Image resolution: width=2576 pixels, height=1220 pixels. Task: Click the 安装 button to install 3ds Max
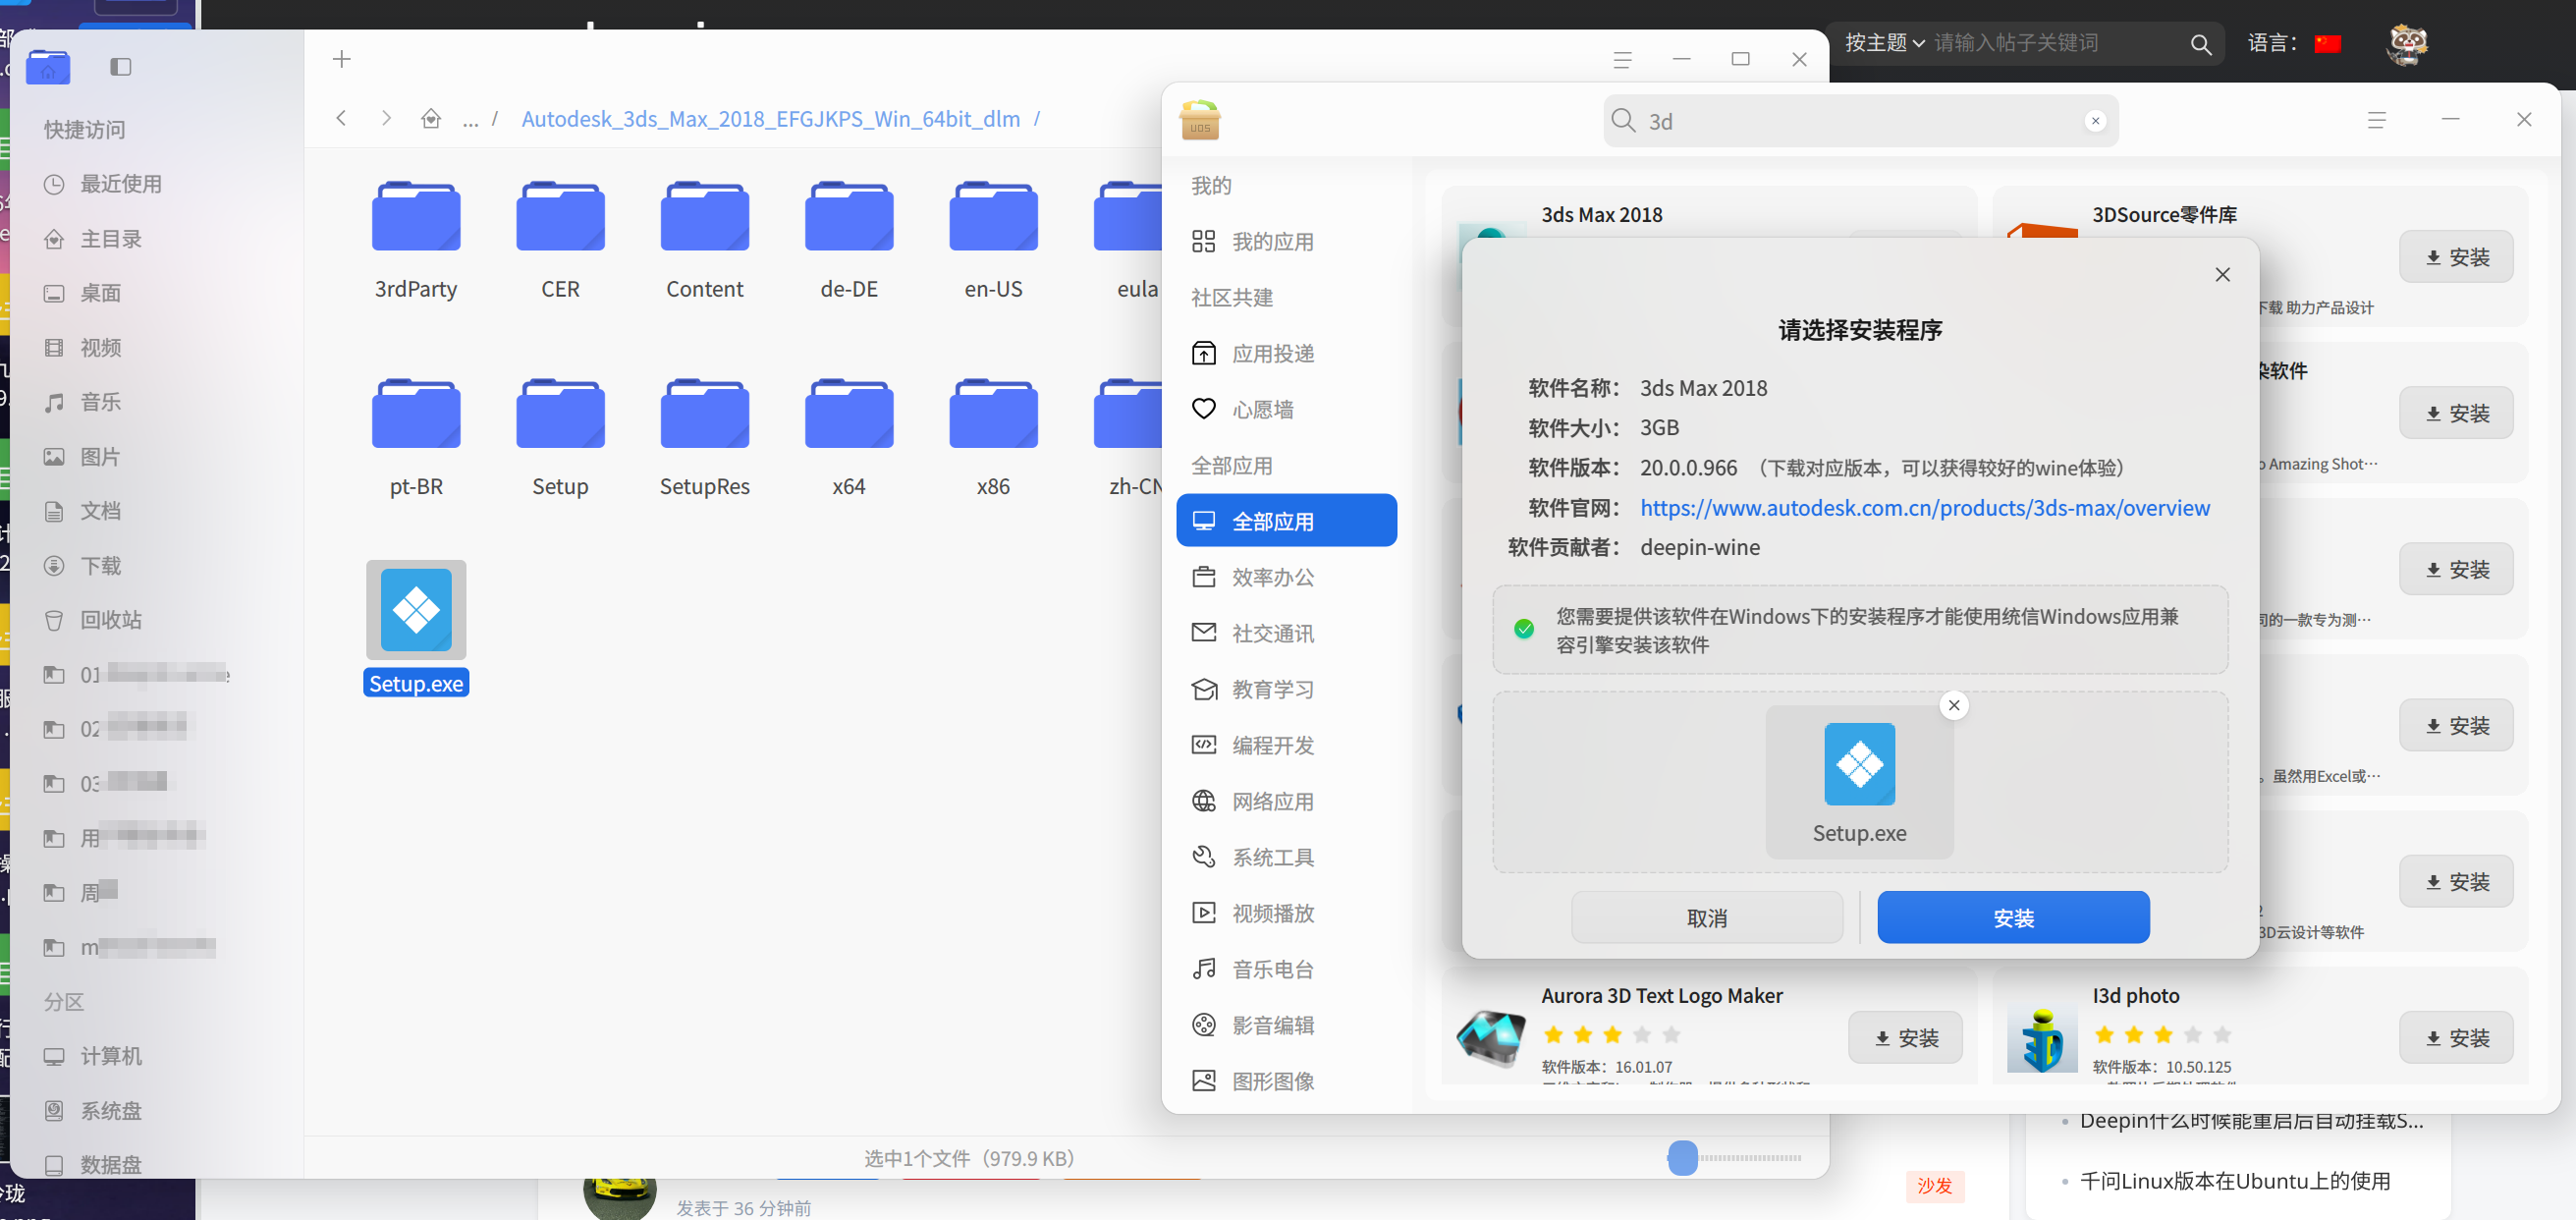click(x=2013, y=917)
